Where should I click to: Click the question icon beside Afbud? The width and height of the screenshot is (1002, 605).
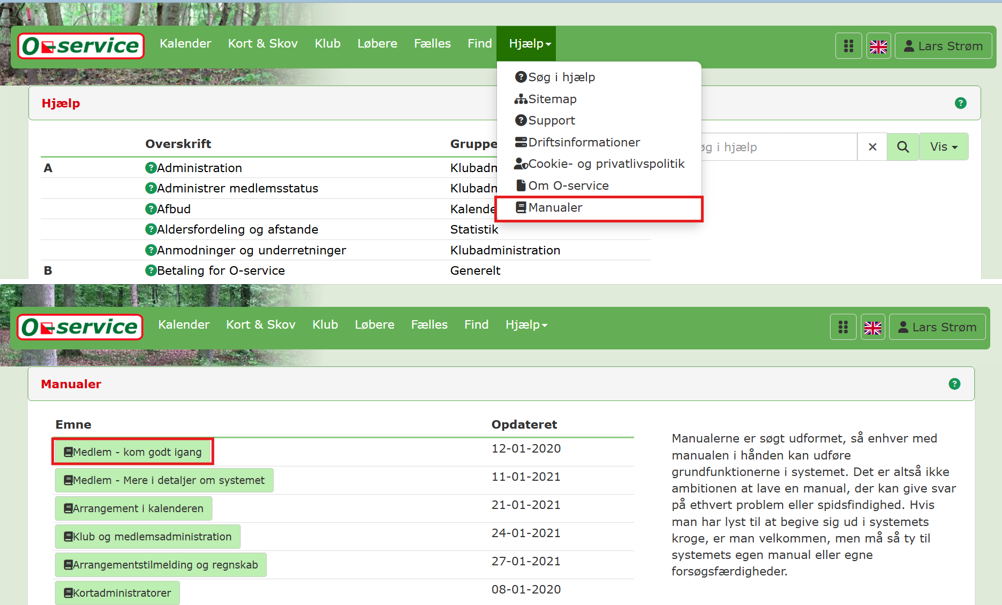coord(151,209)
